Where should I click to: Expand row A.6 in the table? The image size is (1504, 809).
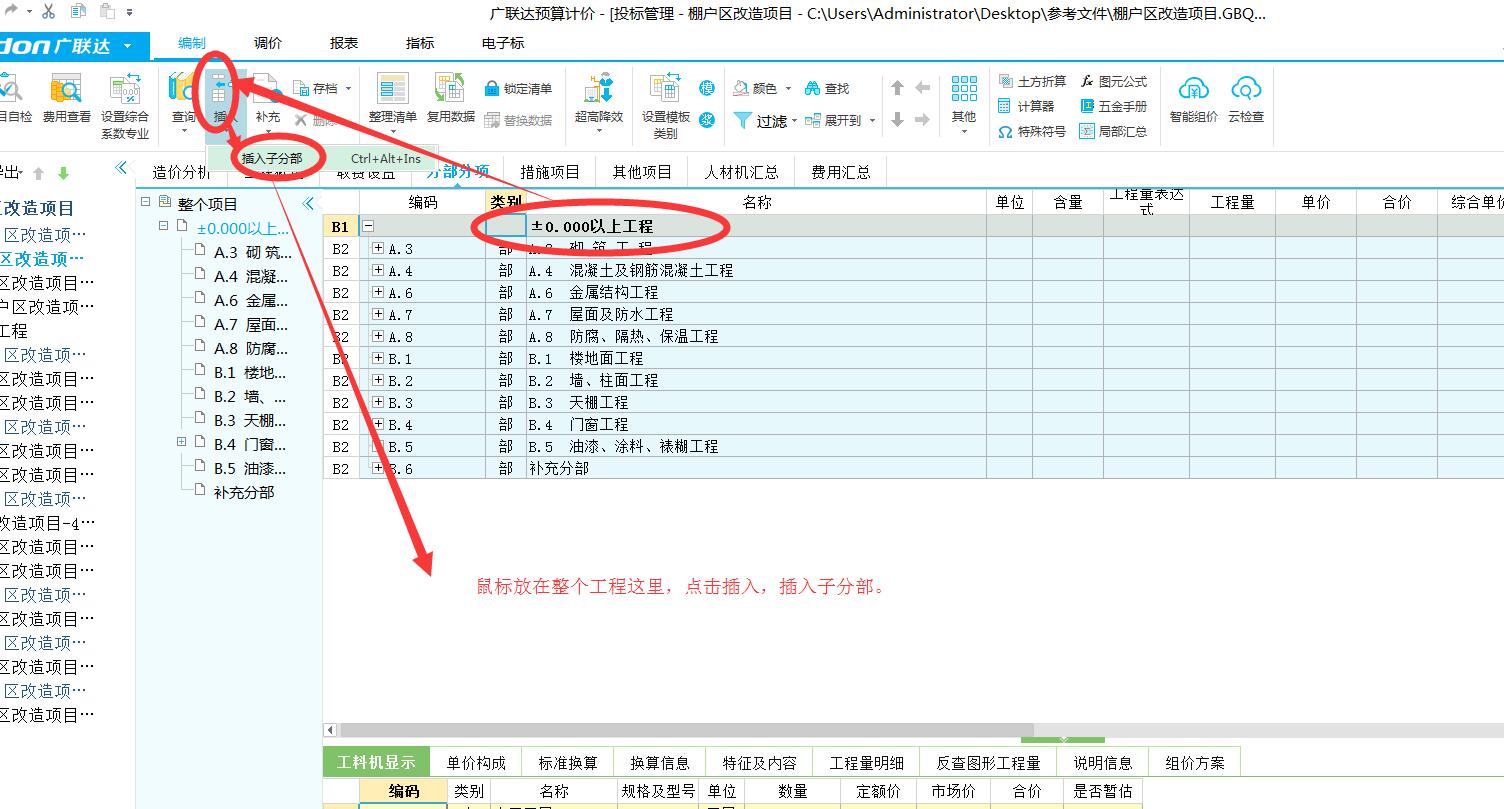(x=378, y=292)
